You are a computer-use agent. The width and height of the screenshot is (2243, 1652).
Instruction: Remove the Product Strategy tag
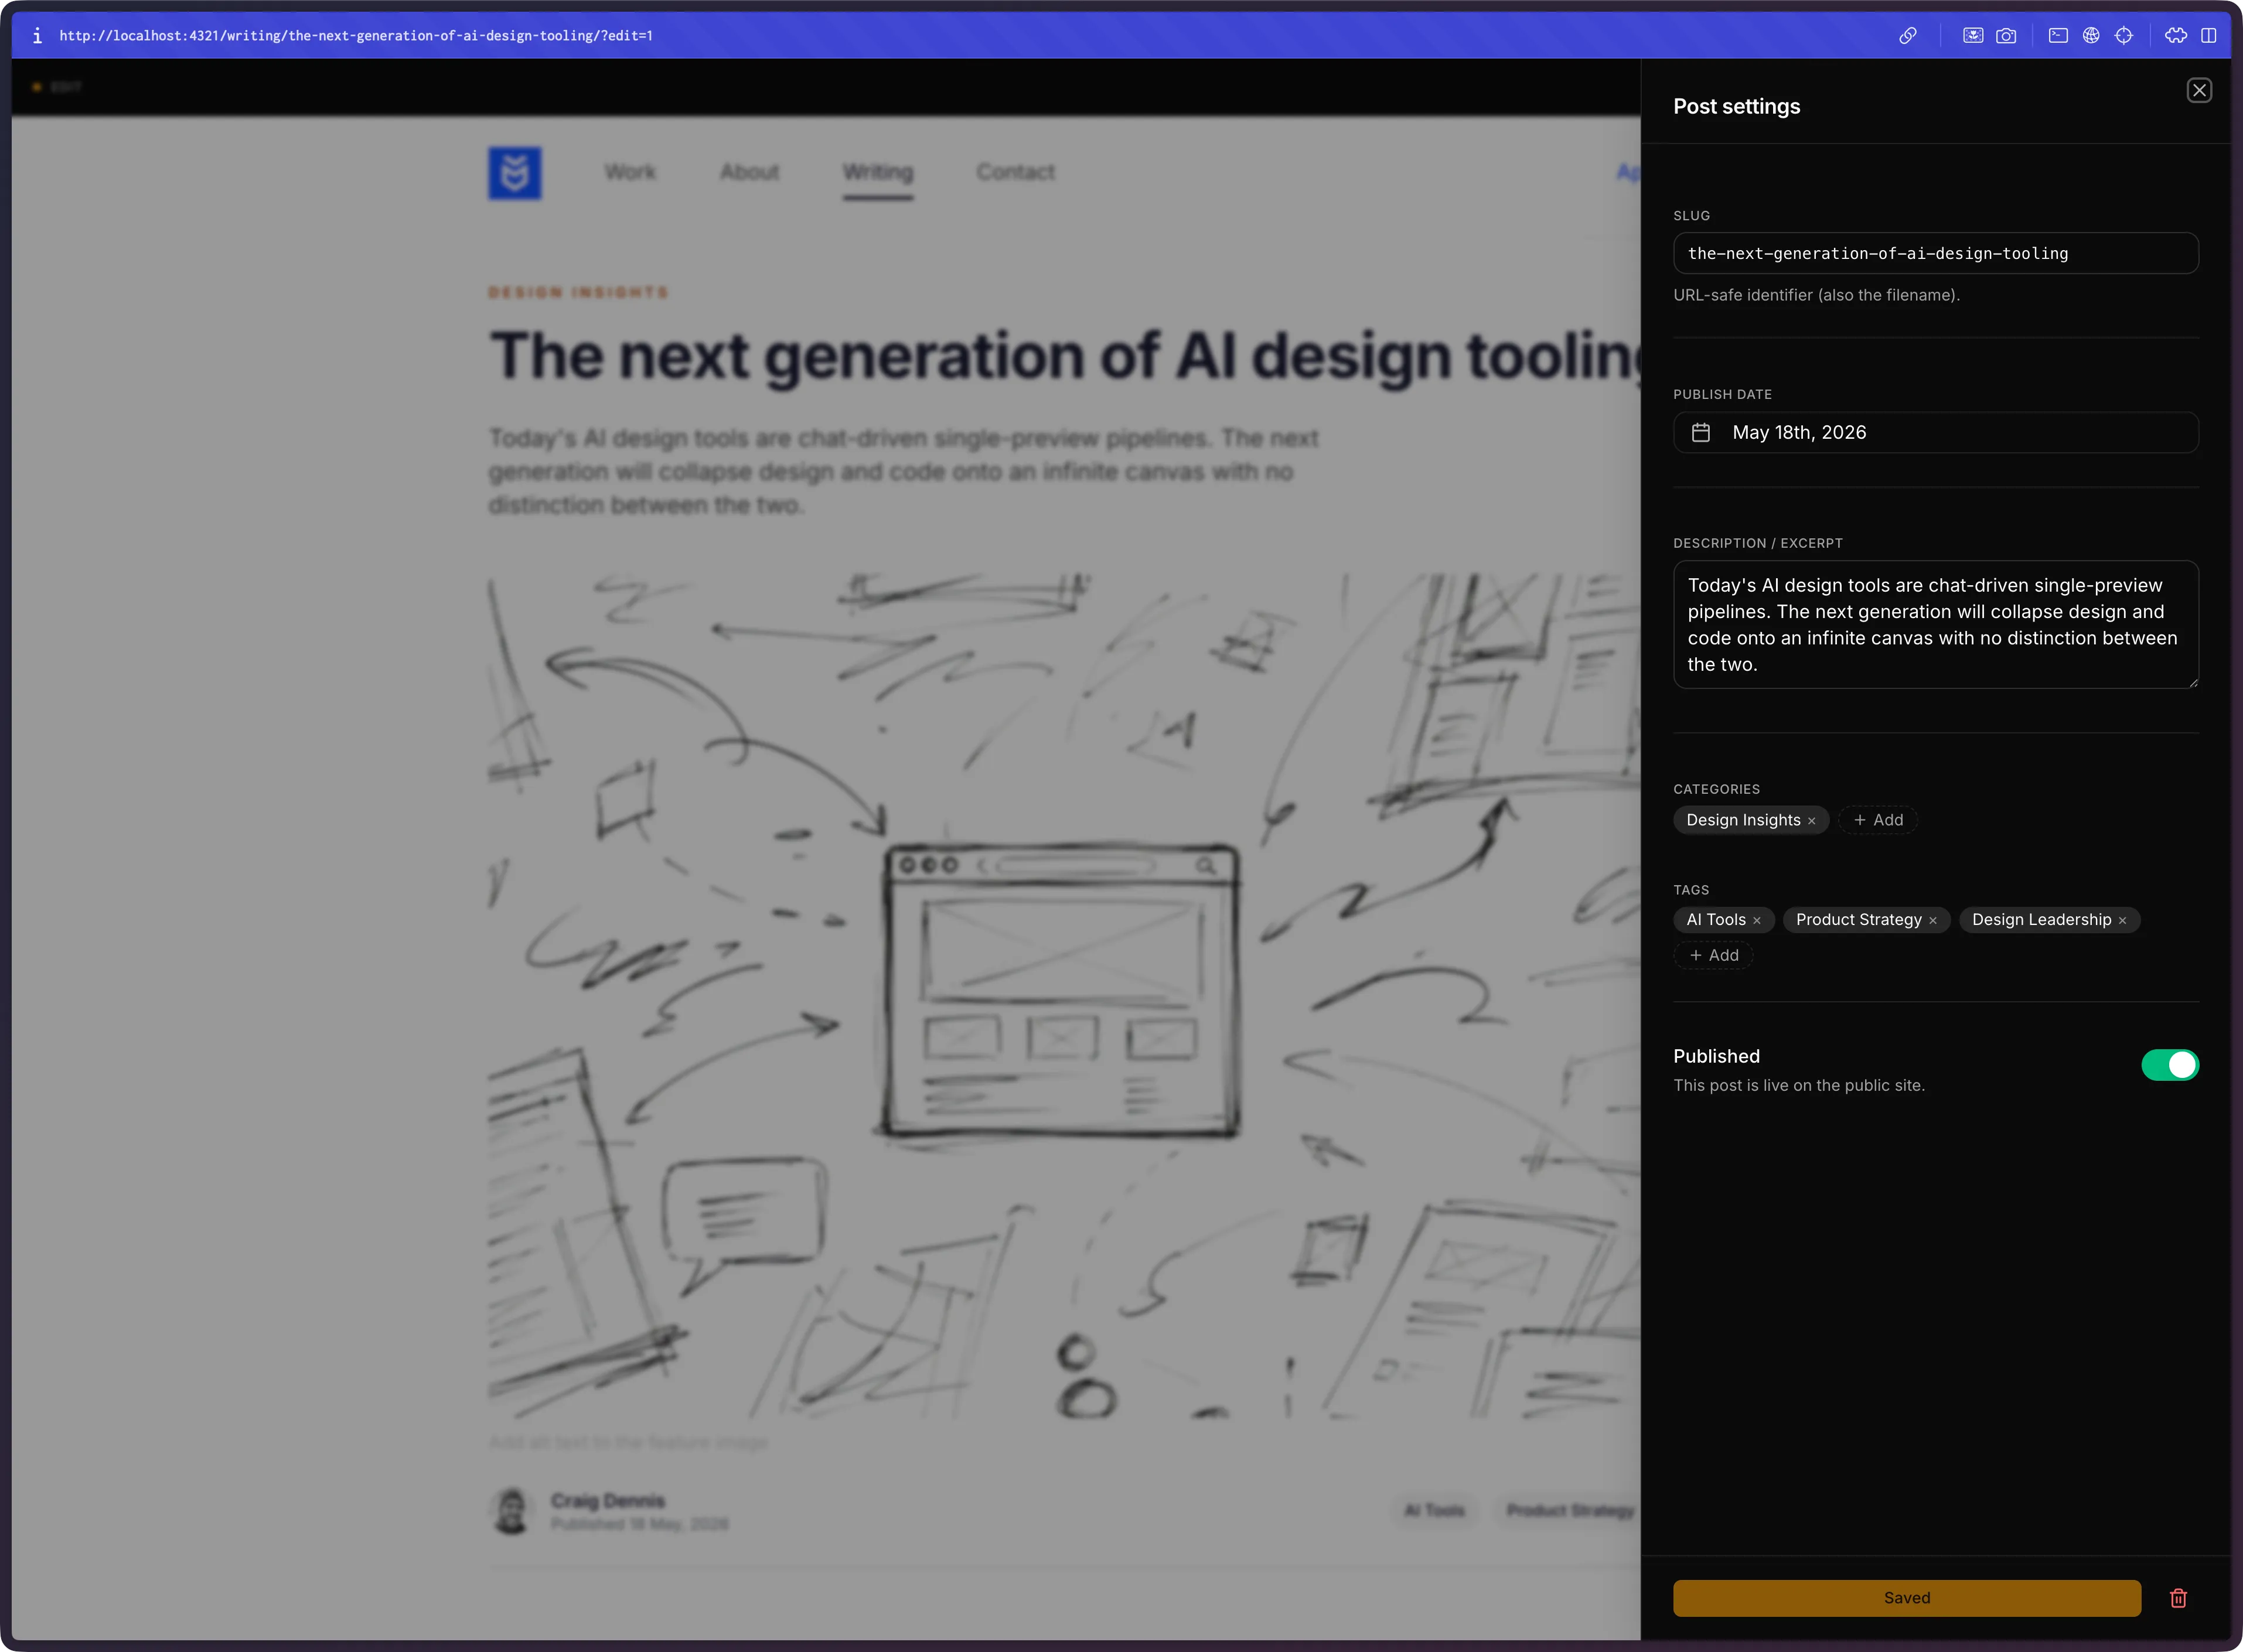coord(1933,921)
